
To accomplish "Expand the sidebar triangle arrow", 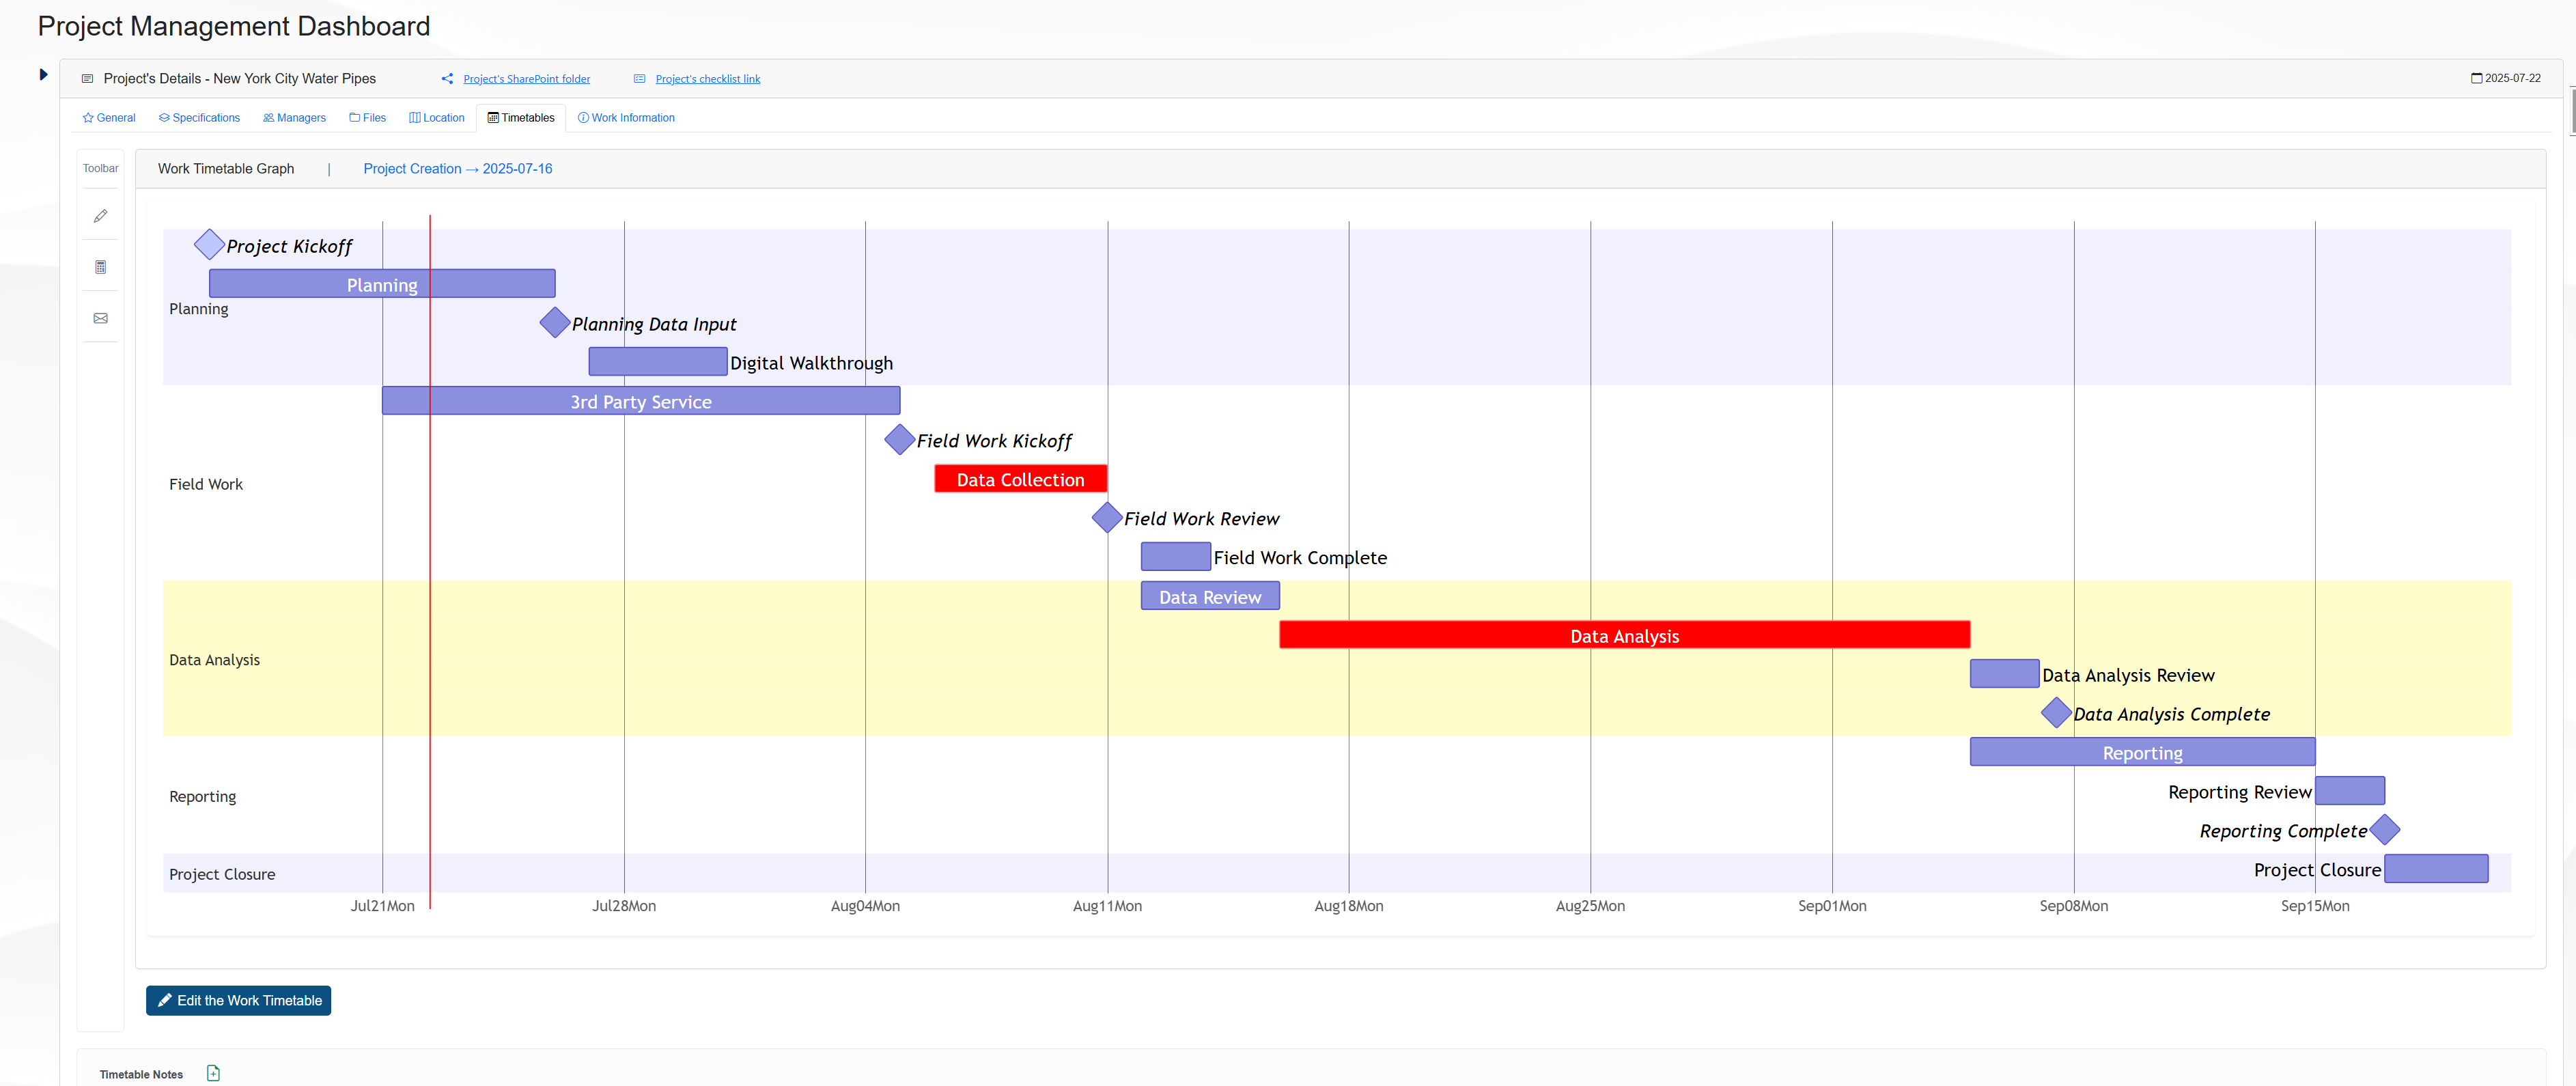I will (43, 74).
